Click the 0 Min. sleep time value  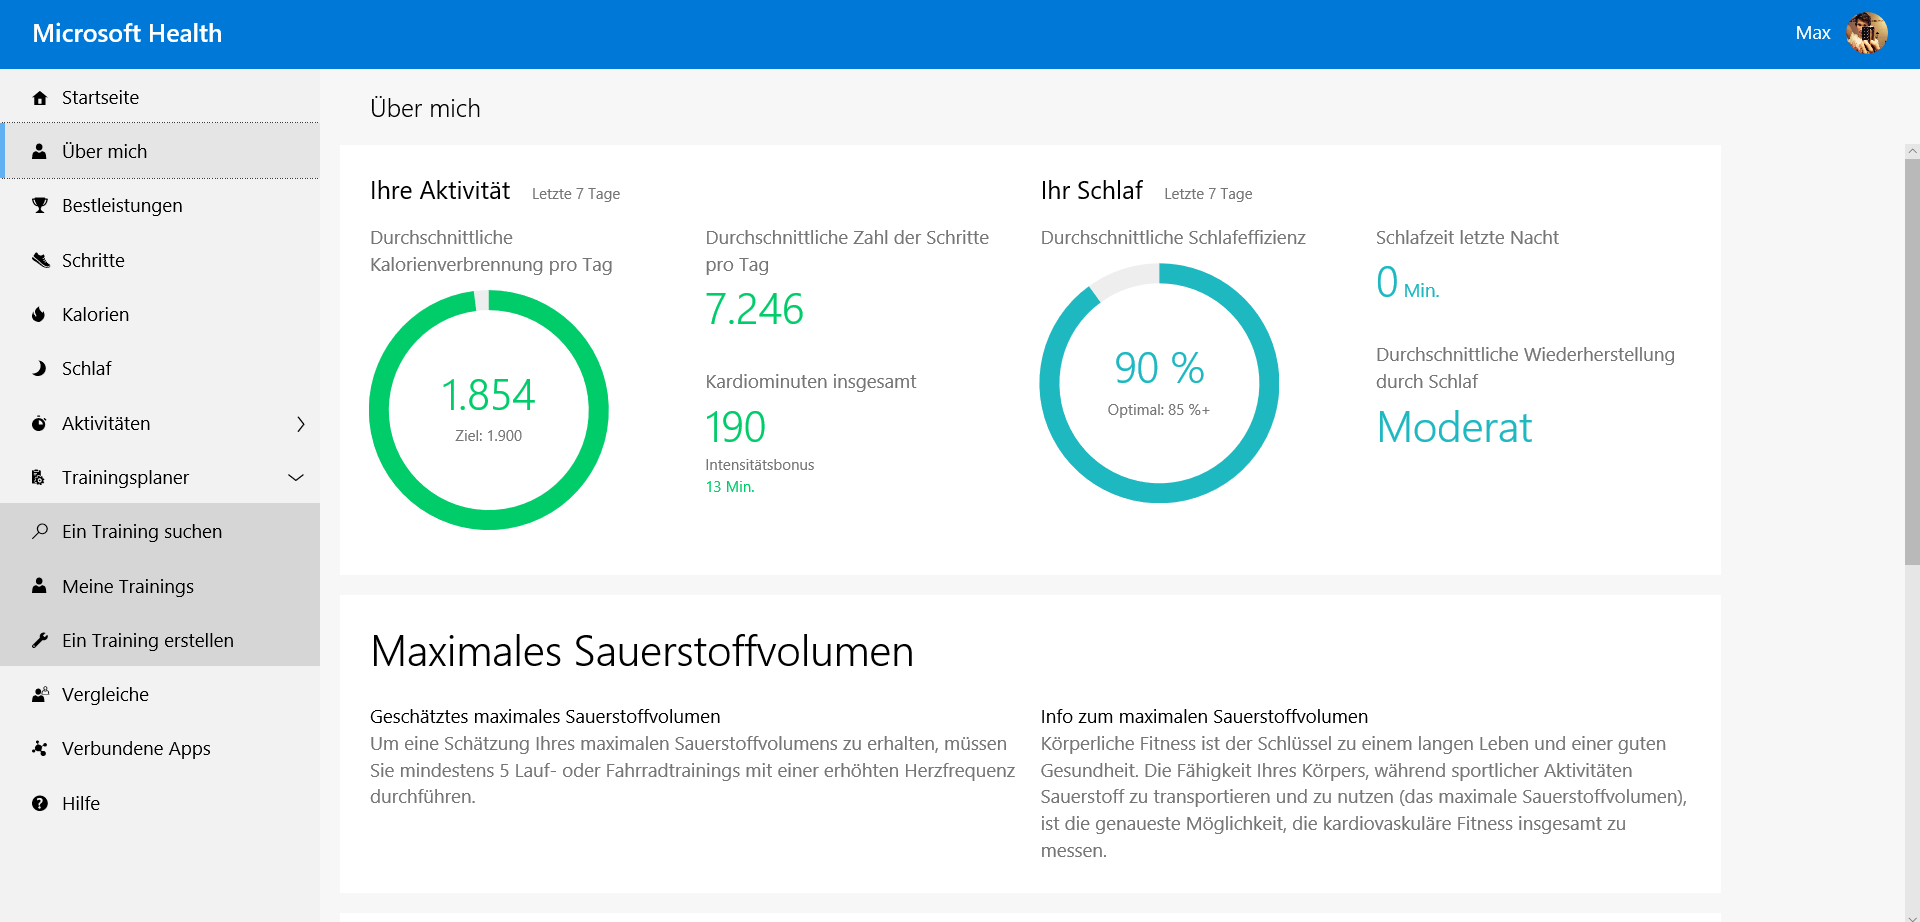(1408, 283)
